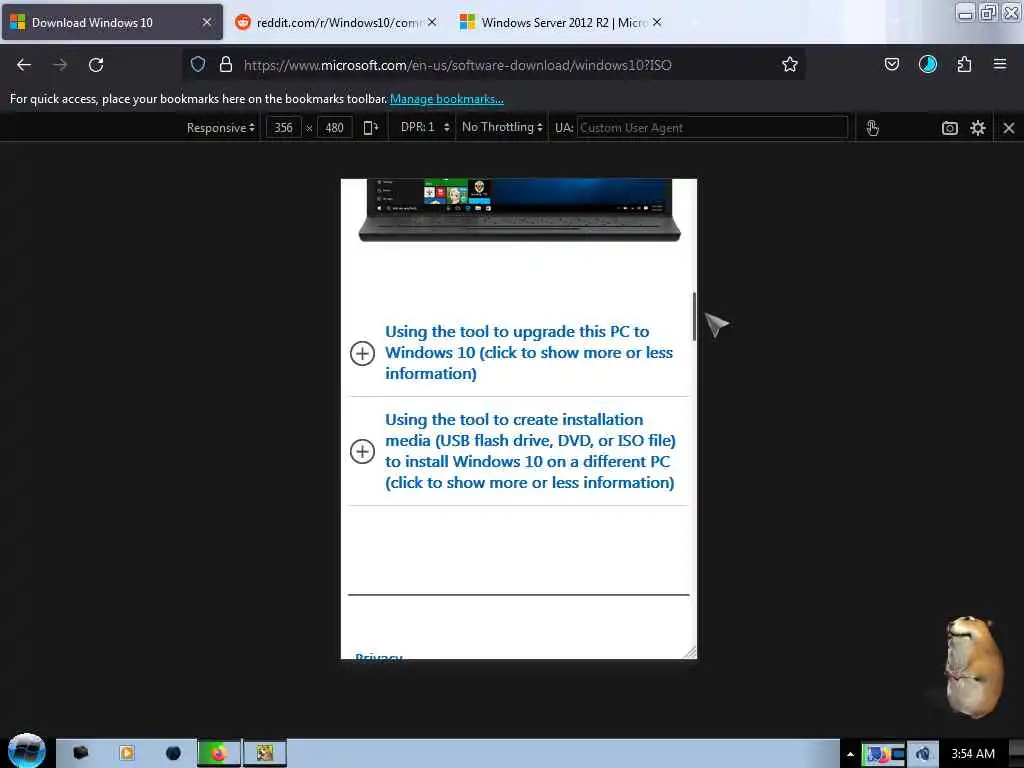Go back to the previous page
The width and height of the screenshot is (1024, 768).
point(24,65)
